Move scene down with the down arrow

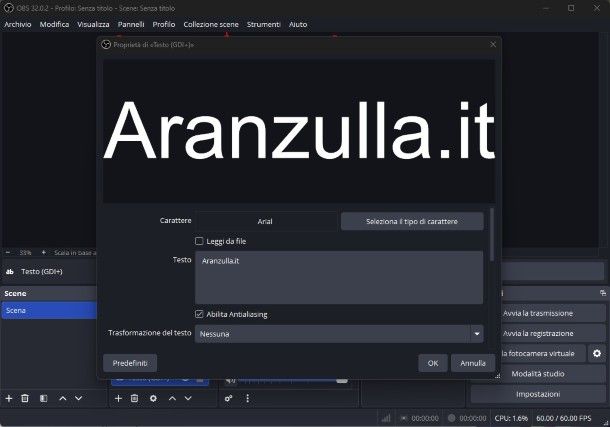pyautogui.click(x=79, y=398)
